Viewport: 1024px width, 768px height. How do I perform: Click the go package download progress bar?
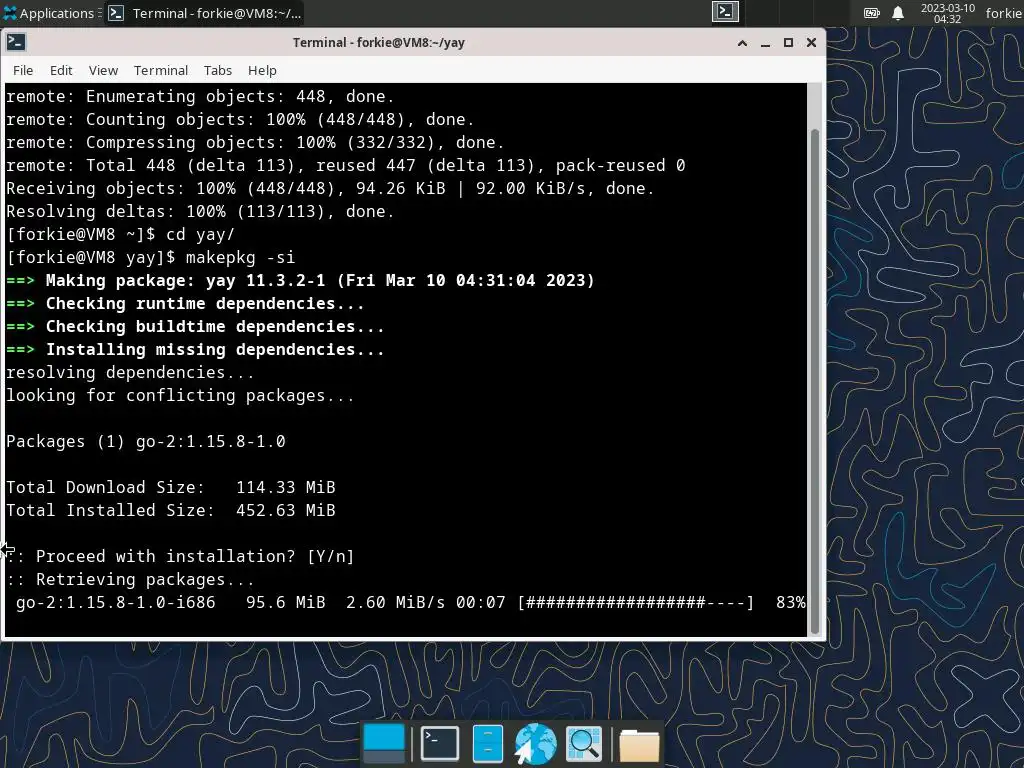pos(635,602)
